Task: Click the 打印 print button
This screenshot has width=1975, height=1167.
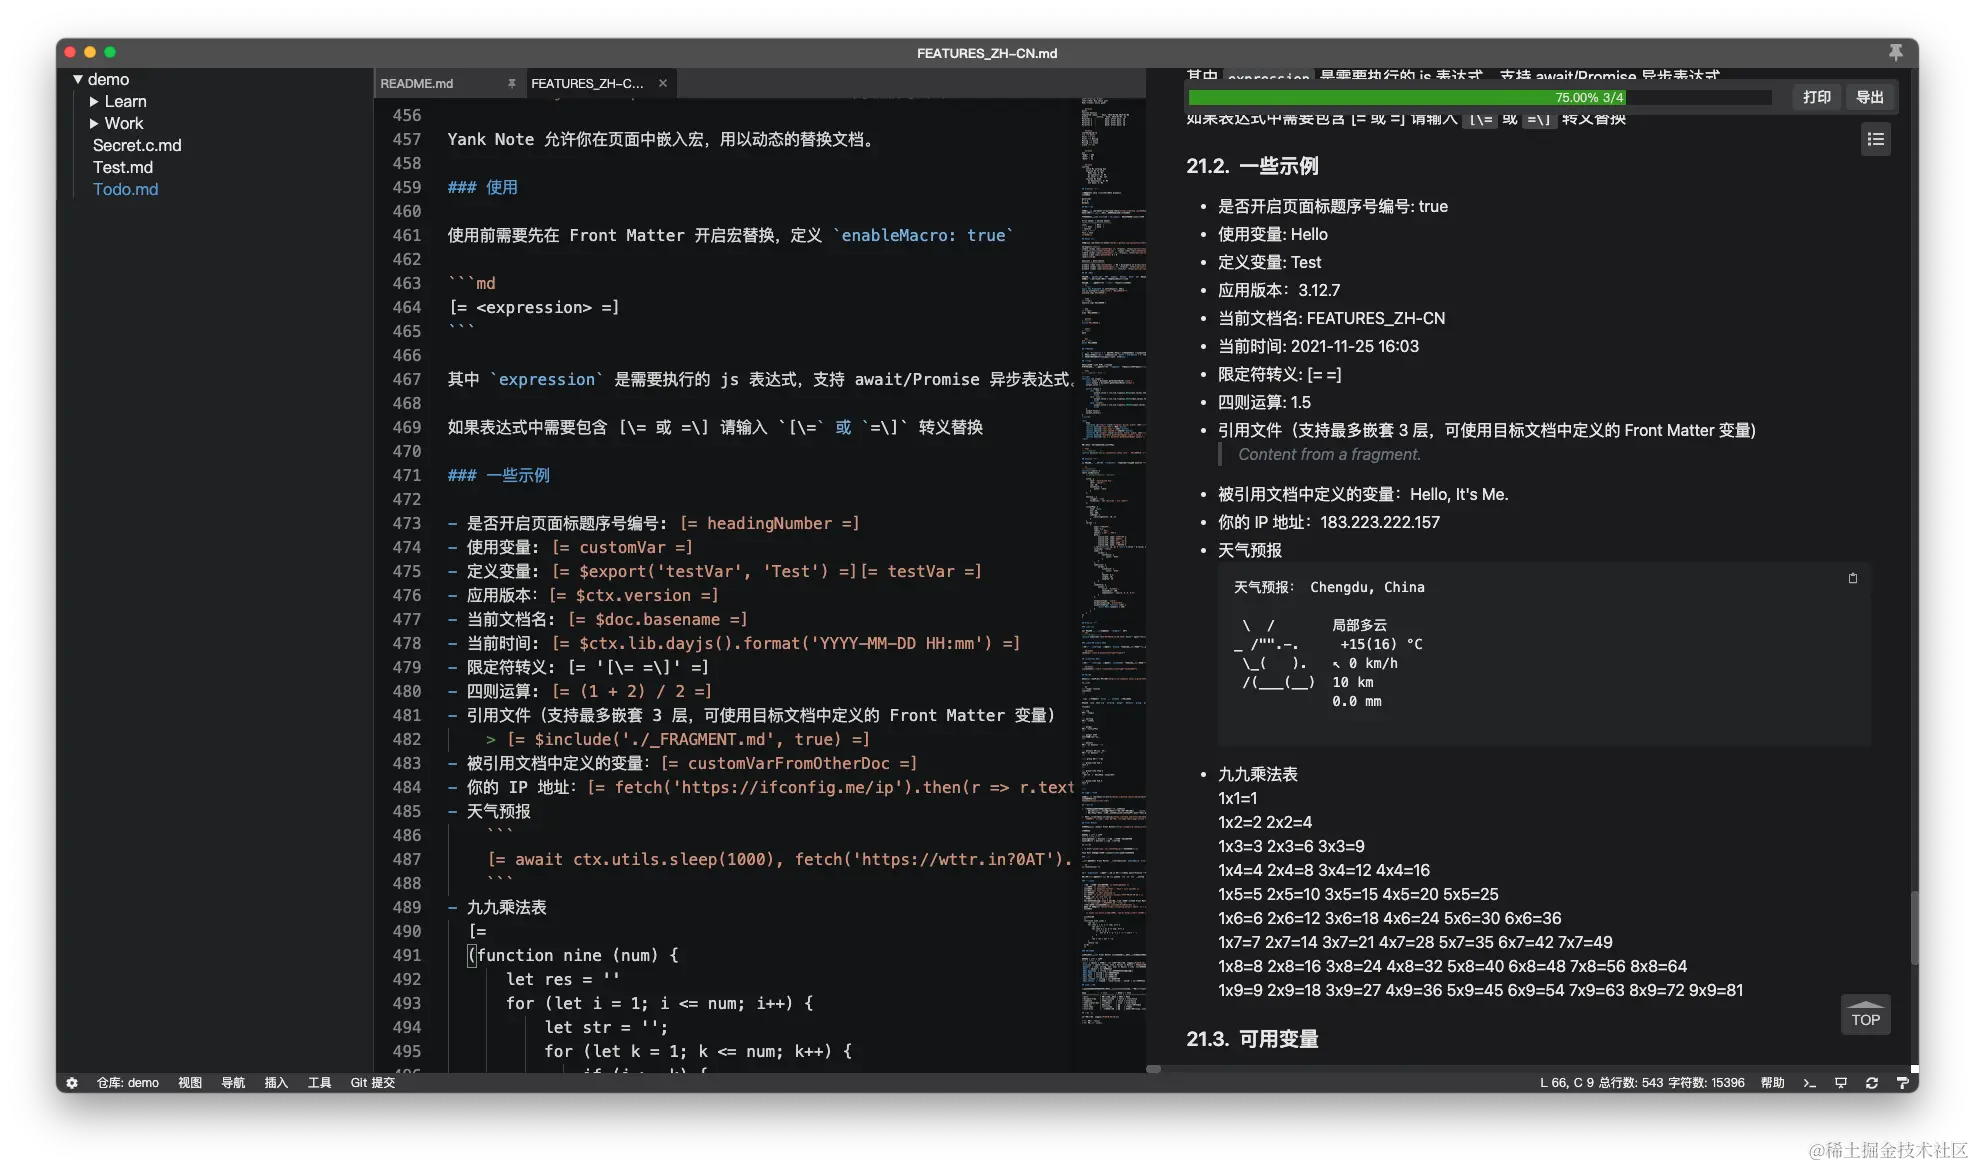Action: point(1816,97)
